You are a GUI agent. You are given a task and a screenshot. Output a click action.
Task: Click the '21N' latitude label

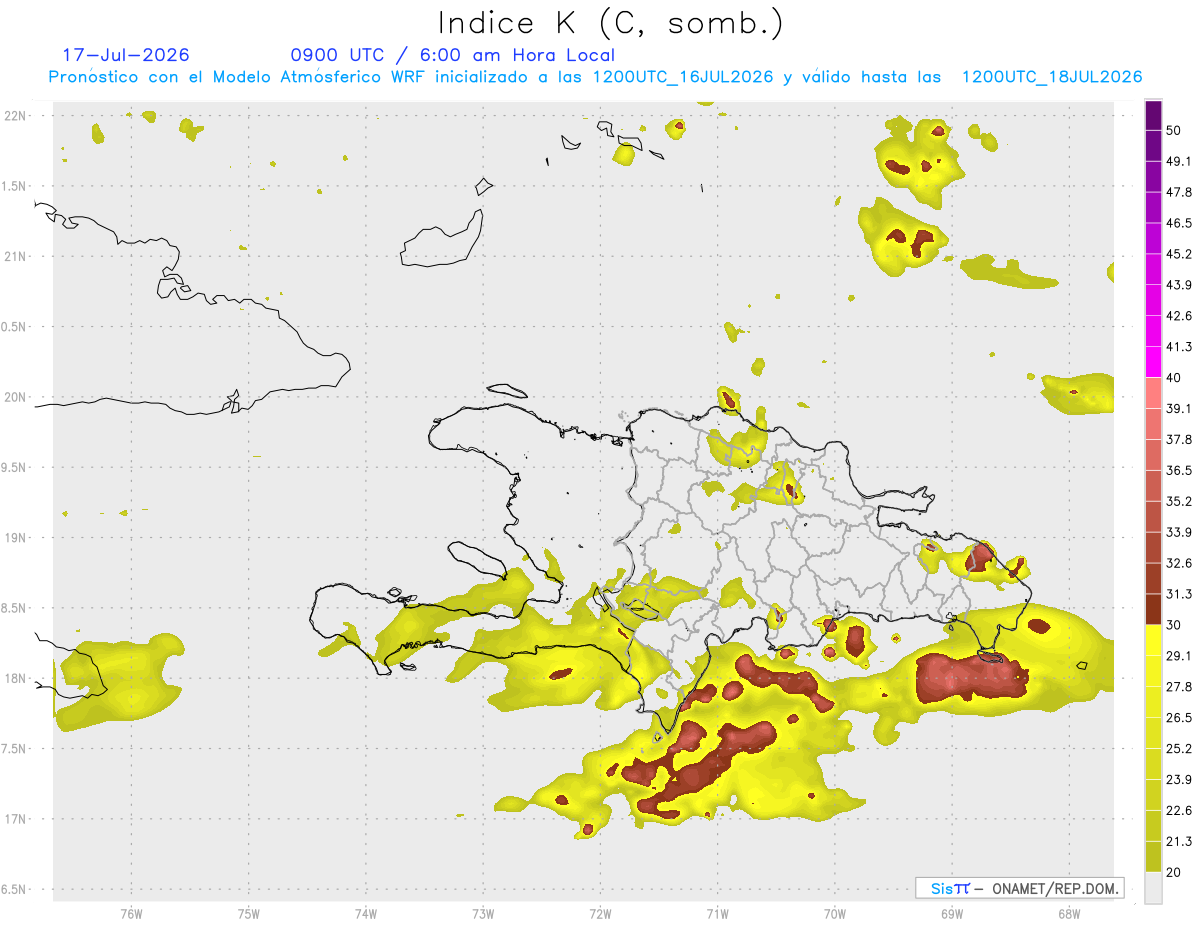(x=16, y=257)
